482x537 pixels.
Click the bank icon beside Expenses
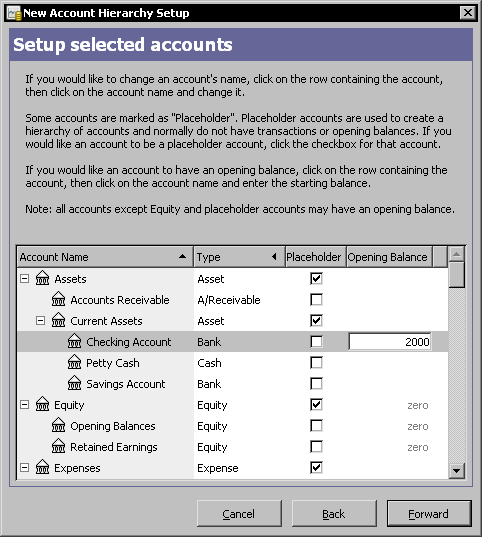[x=42, y=467]
